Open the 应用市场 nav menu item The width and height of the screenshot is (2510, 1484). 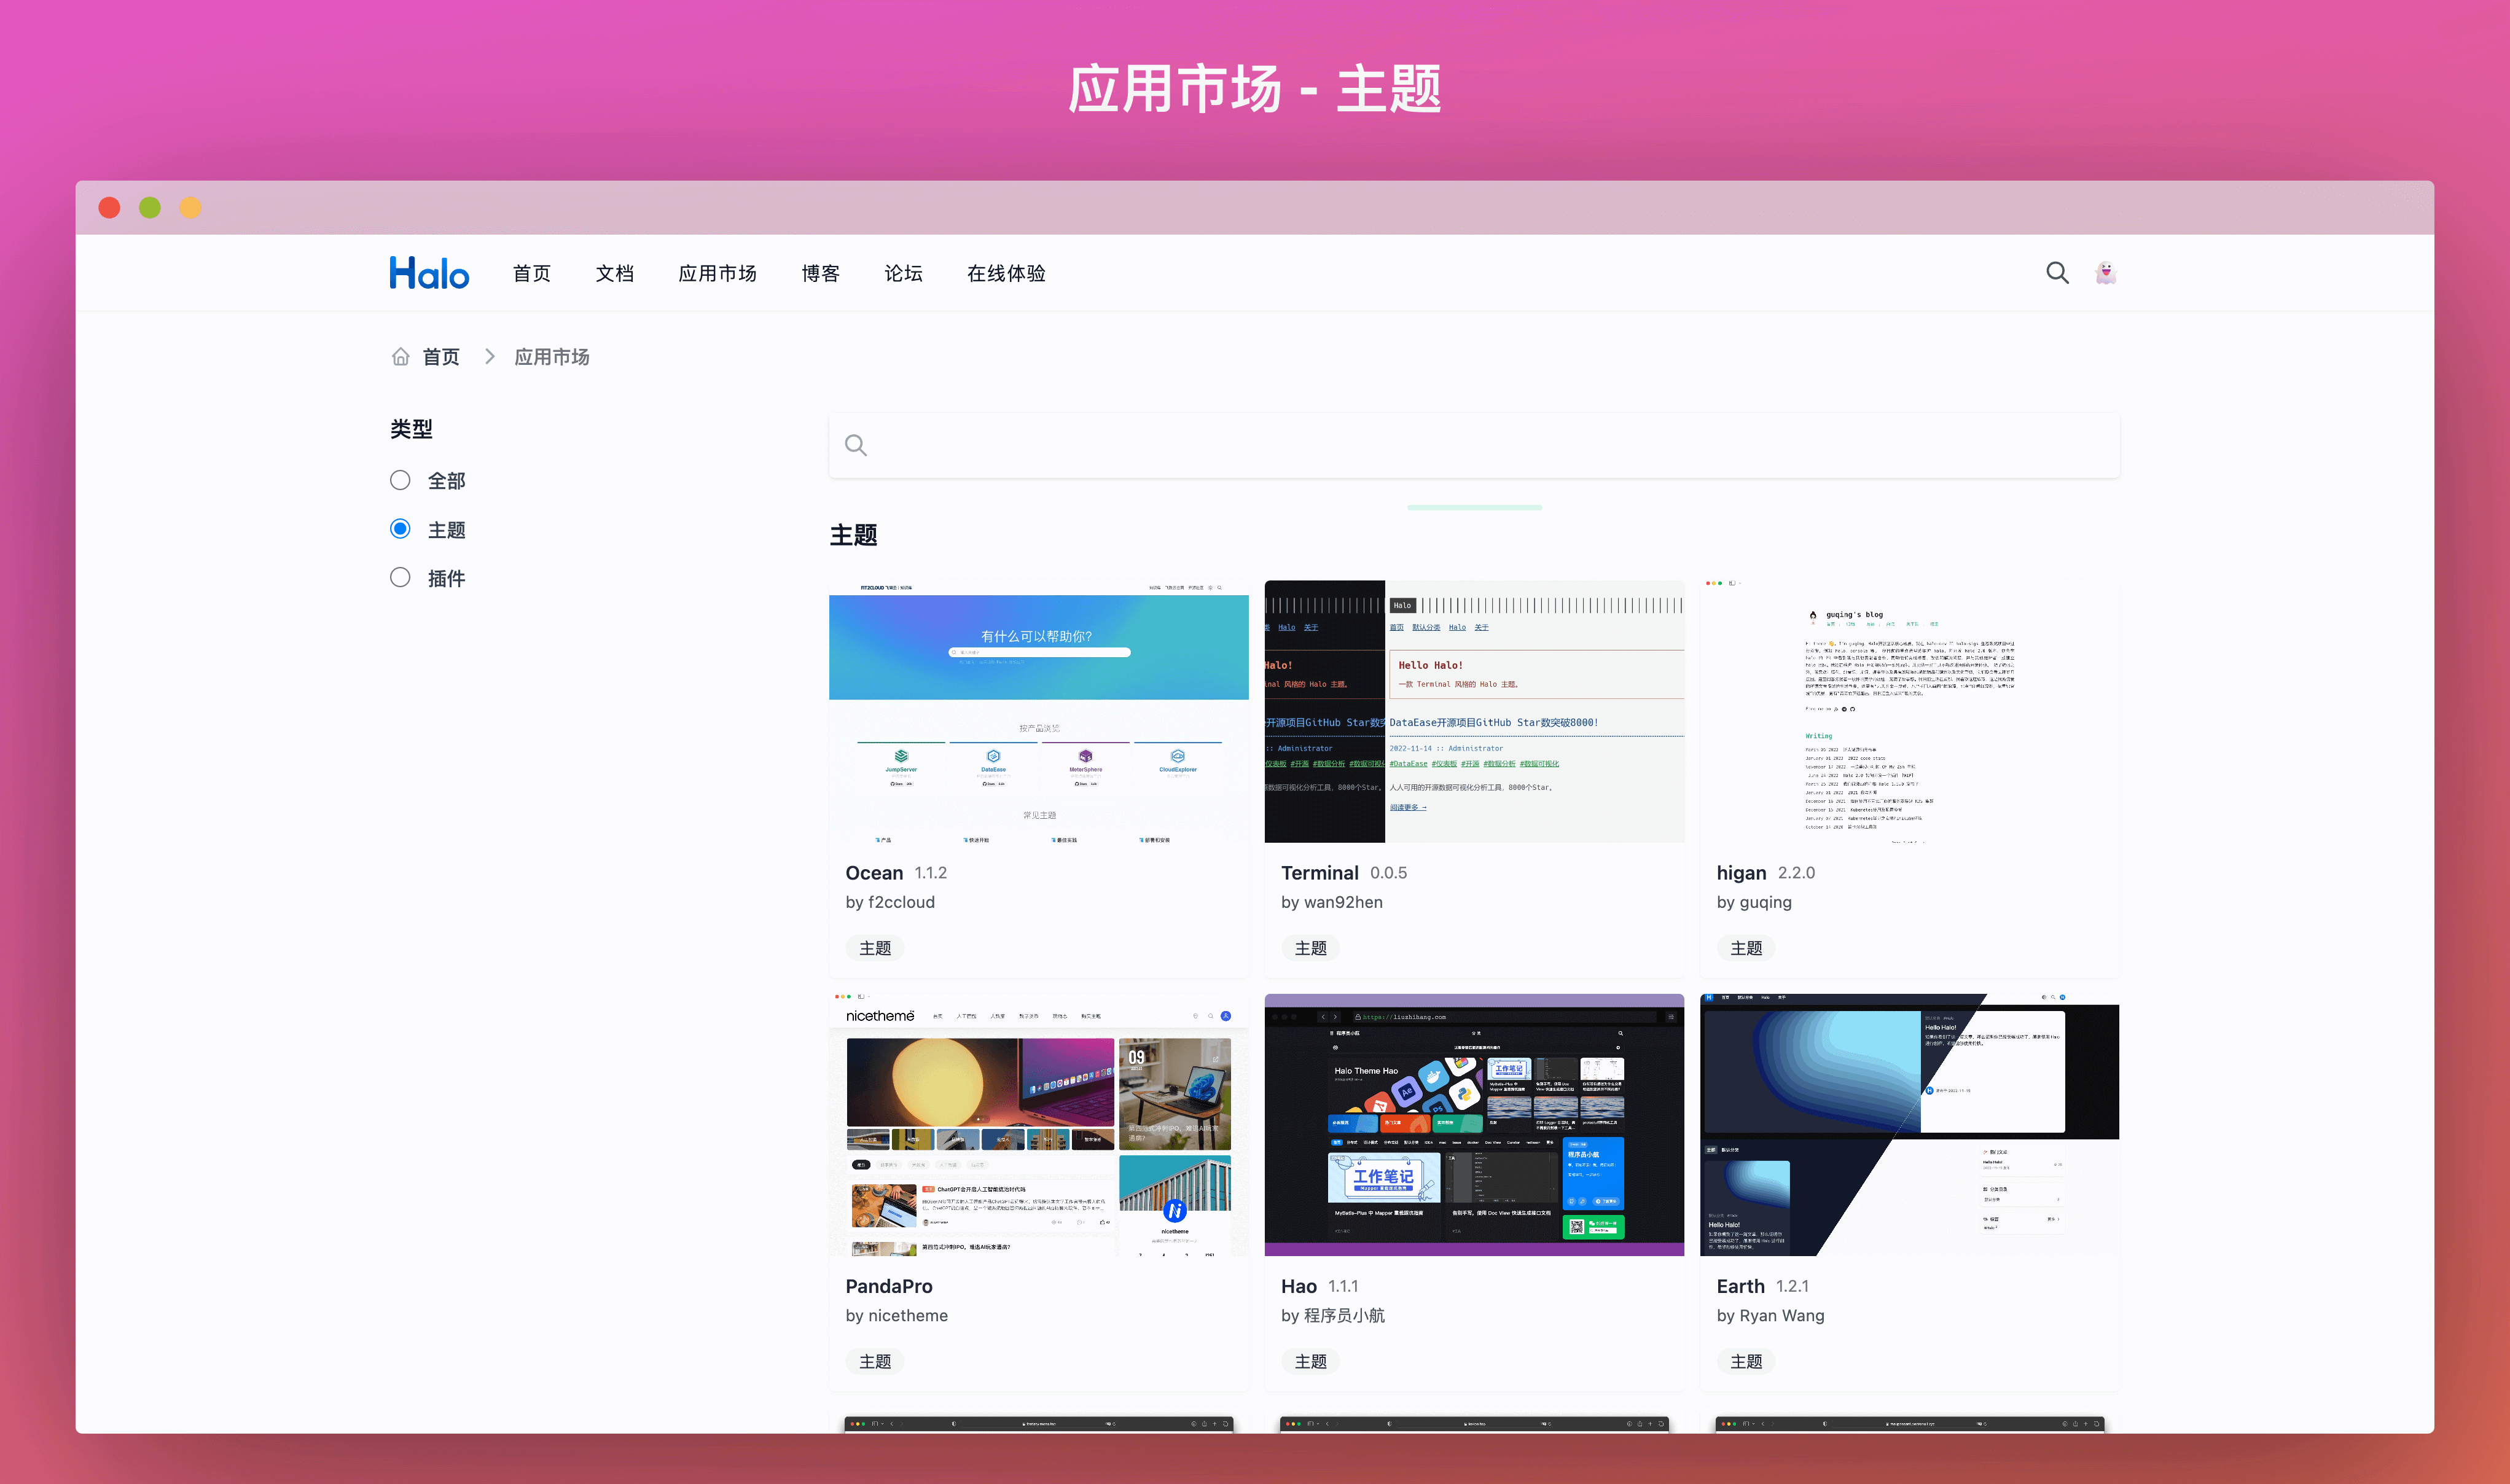click(x=717, y=273)
